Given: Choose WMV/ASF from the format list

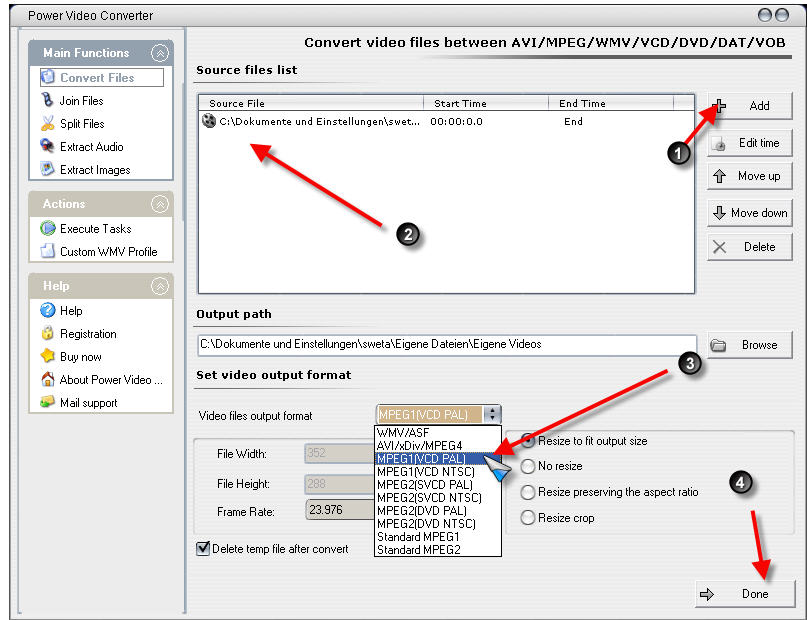Looking at the screenshot, I should tap(437, 432).
